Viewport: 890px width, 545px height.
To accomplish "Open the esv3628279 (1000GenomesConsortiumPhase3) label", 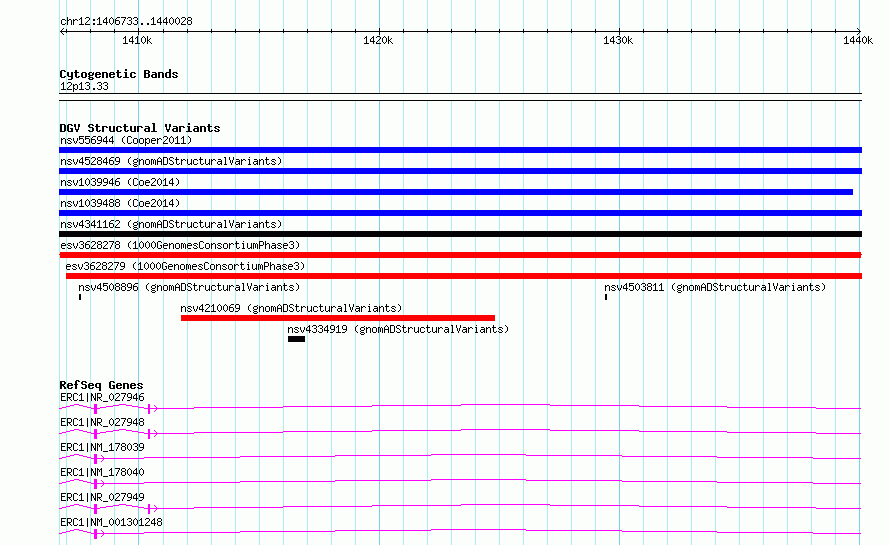I will coord(185,266).
